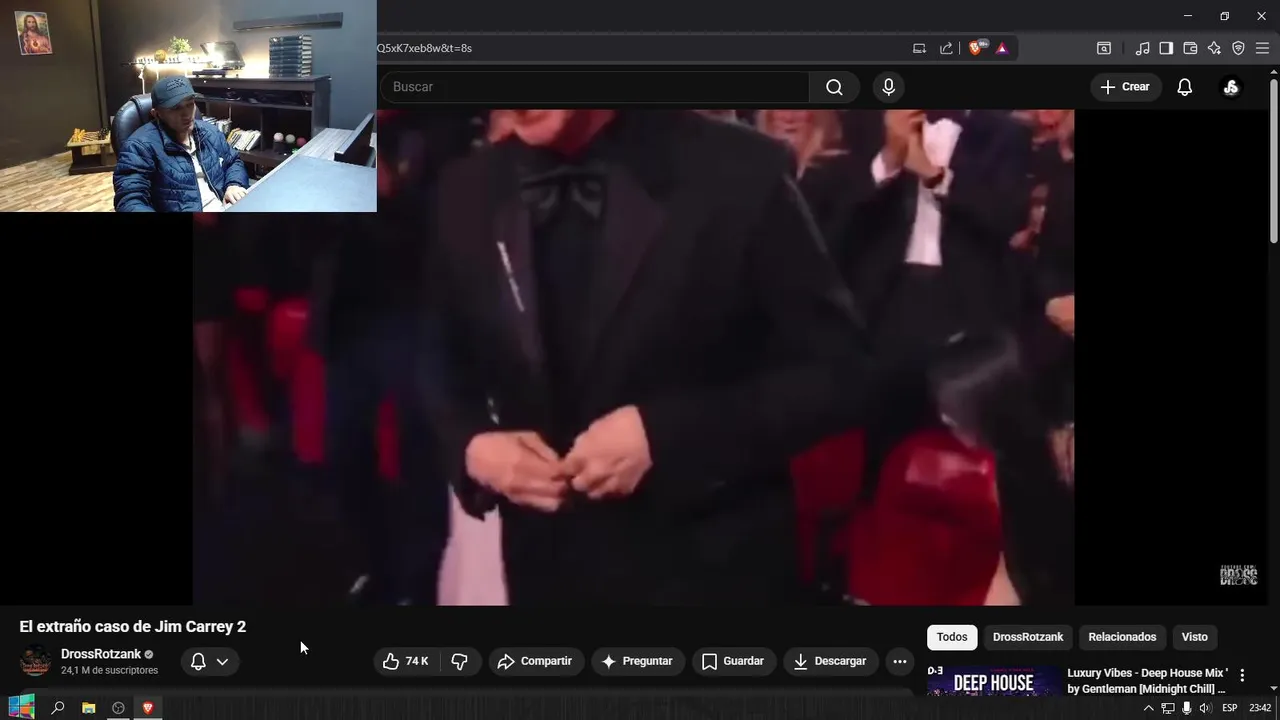Click the YouTube search magnifier button
The height and width of the screenshot is (720, 1280).
click(x=834, y=87)
